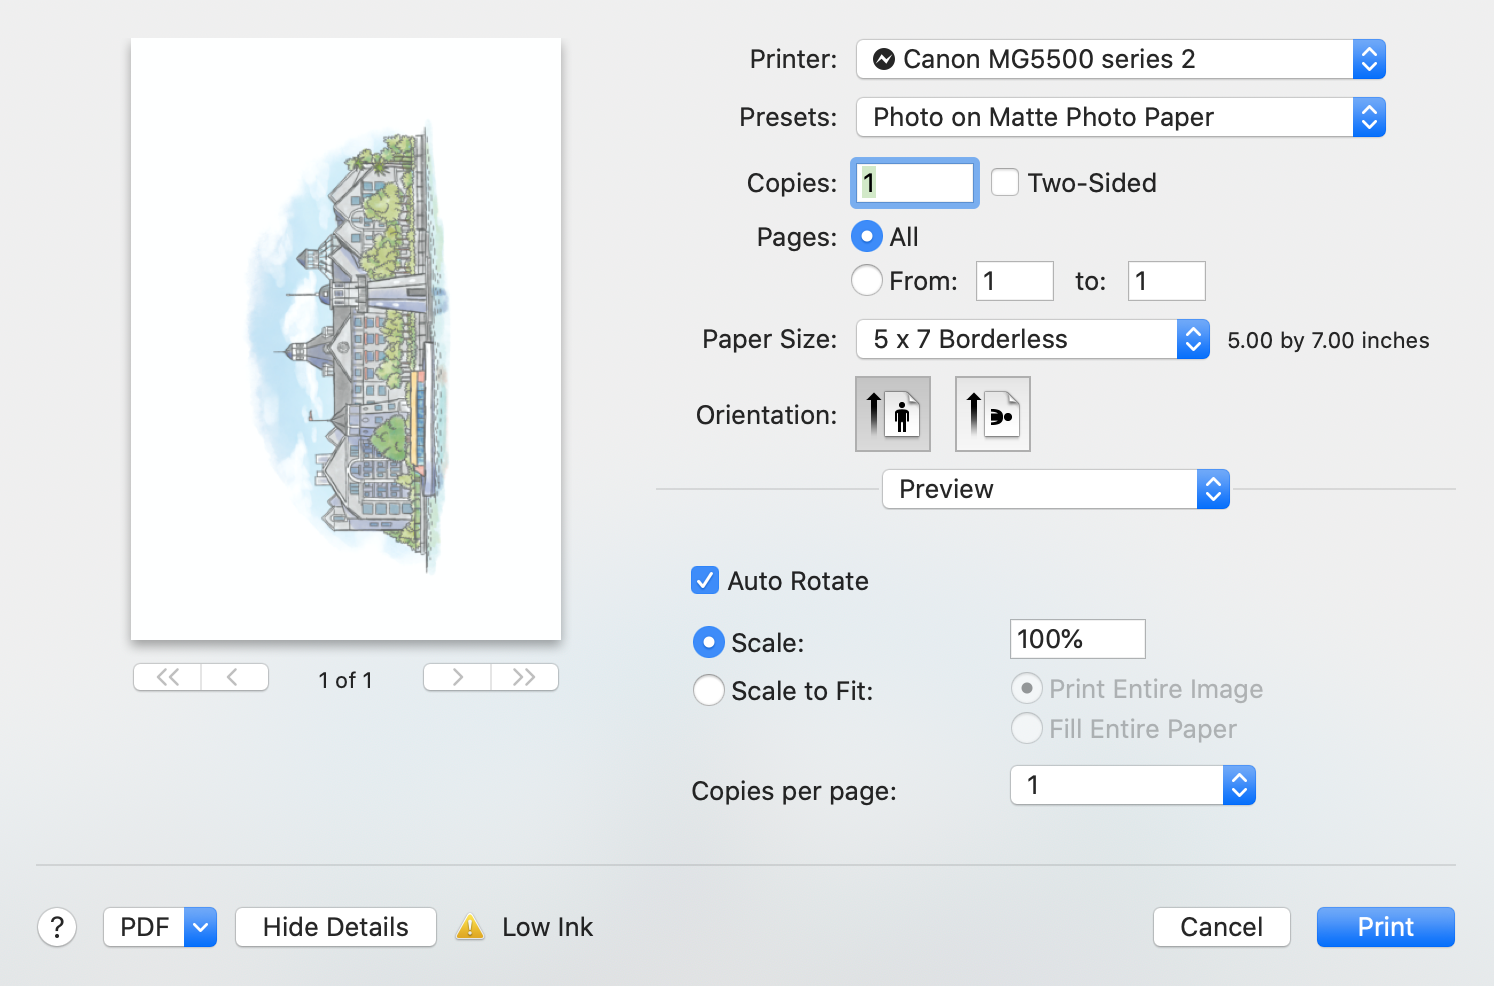This screenshot has height=986, width=1494.
Task: Select landscape orientation
Action: click(x=991, y=413)
